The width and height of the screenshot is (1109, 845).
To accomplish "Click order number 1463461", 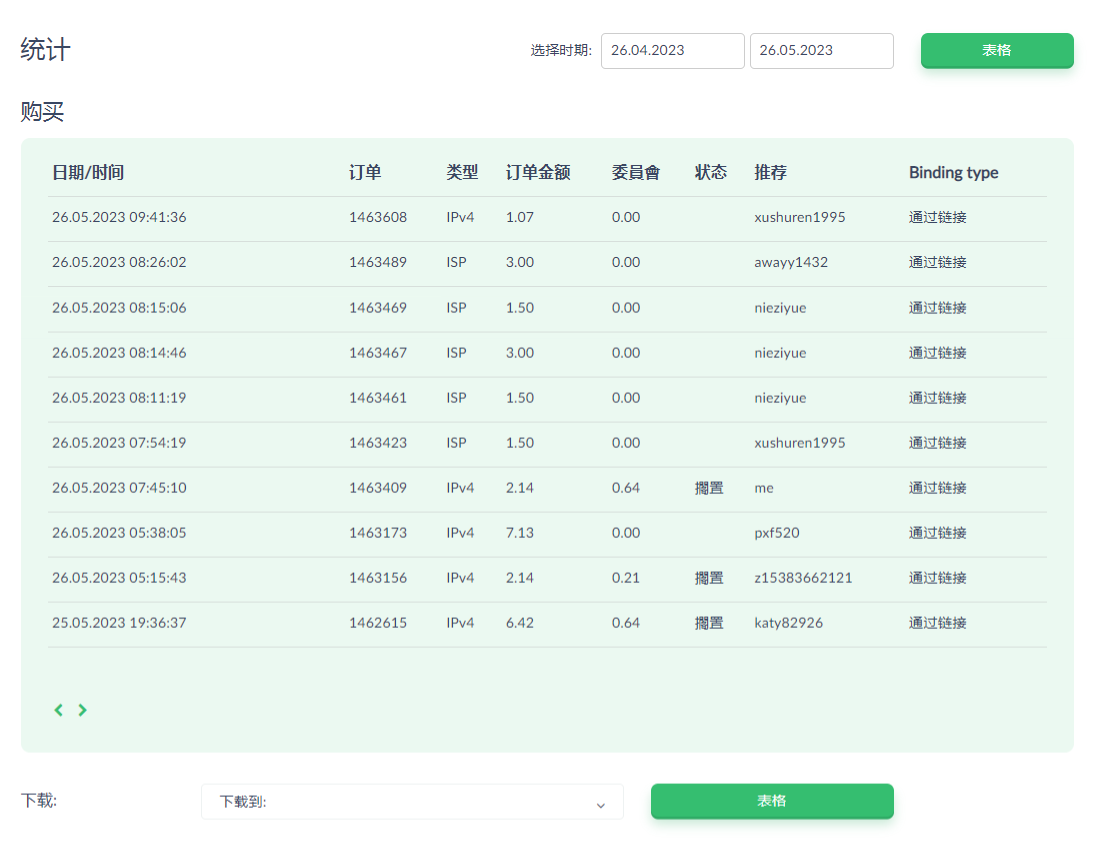I will tap(378, 398).
